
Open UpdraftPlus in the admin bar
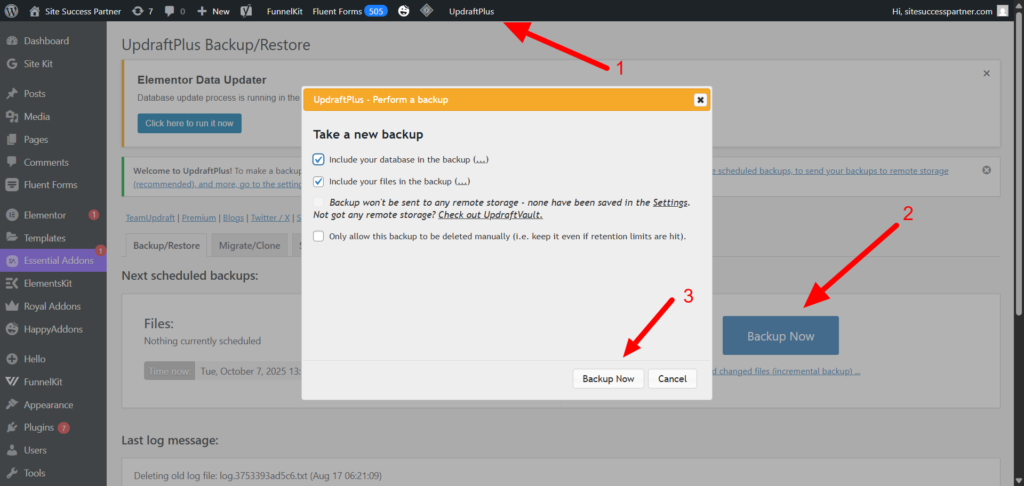(471, 11)
